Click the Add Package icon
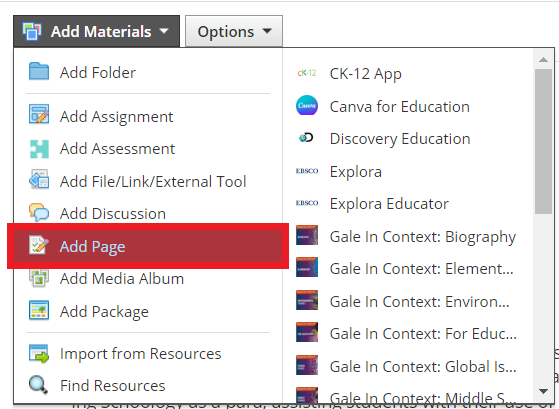Image resolution: width=559 pixels, height=409 pixels. pos(39,310)
